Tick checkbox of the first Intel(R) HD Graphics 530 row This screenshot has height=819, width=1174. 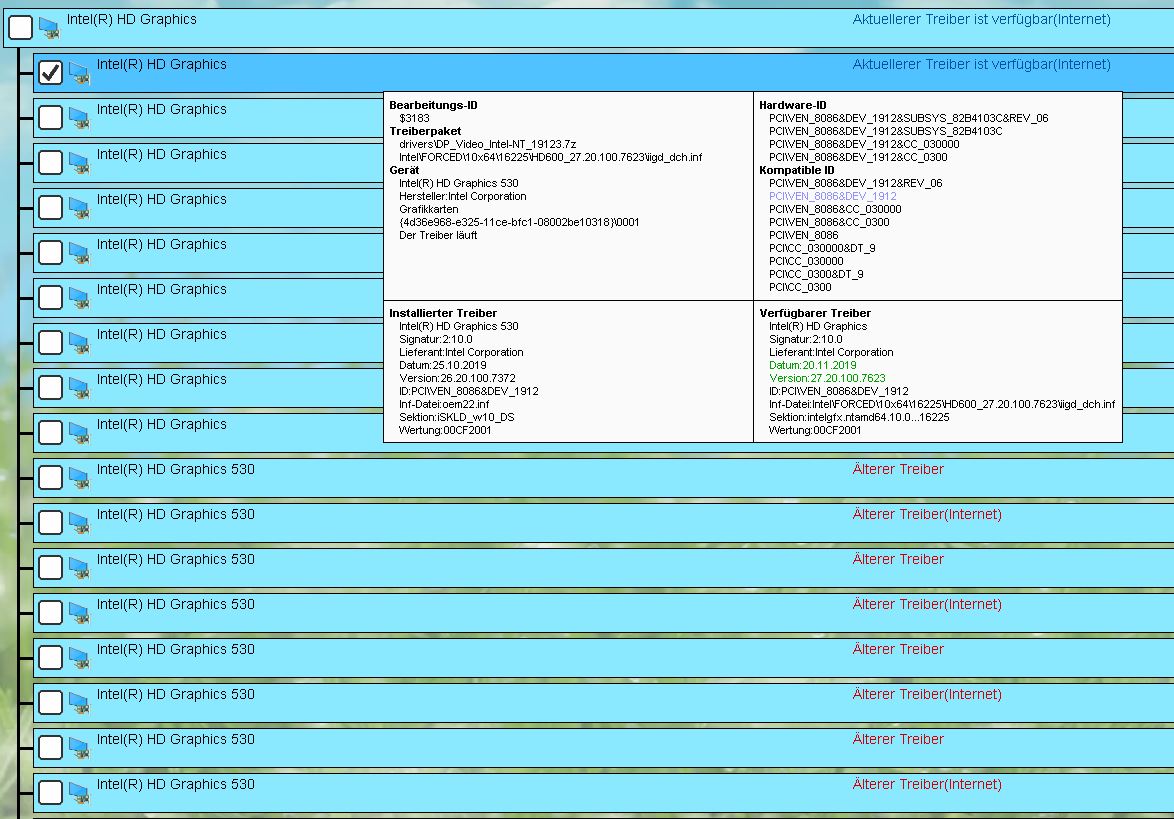tap(50, 478)
